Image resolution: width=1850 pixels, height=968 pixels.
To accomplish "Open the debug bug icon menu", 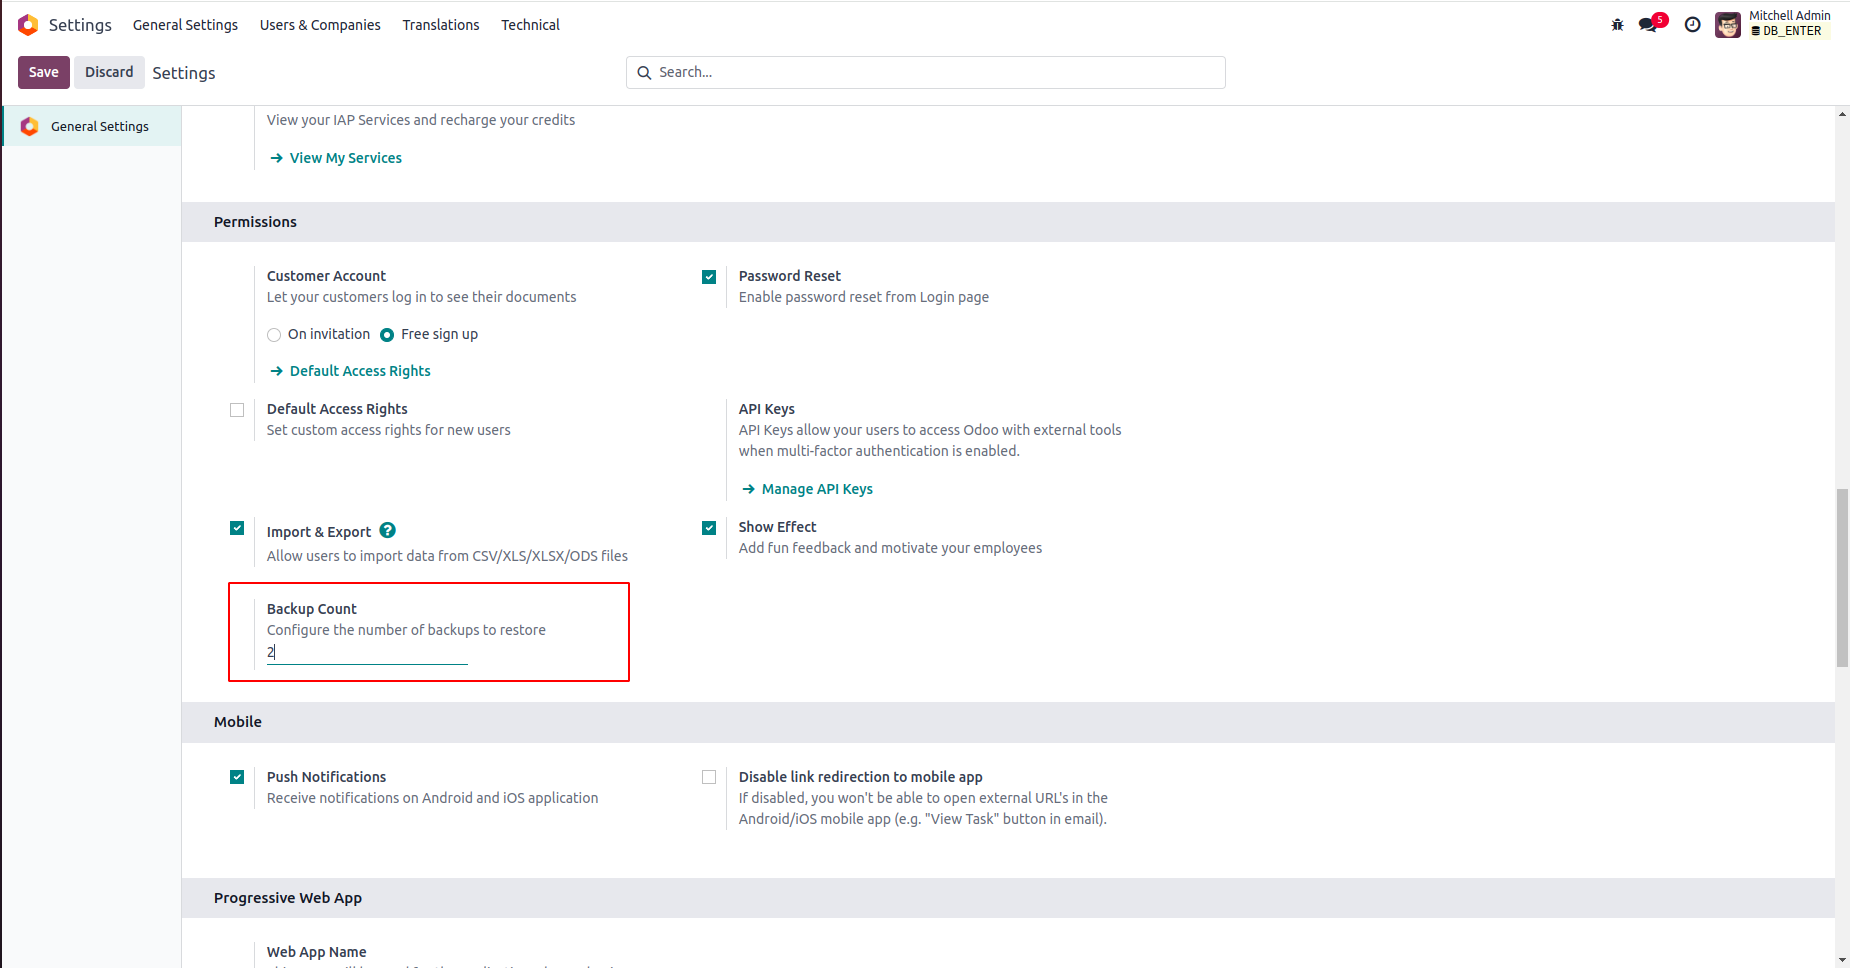I will pos(1617,25).
